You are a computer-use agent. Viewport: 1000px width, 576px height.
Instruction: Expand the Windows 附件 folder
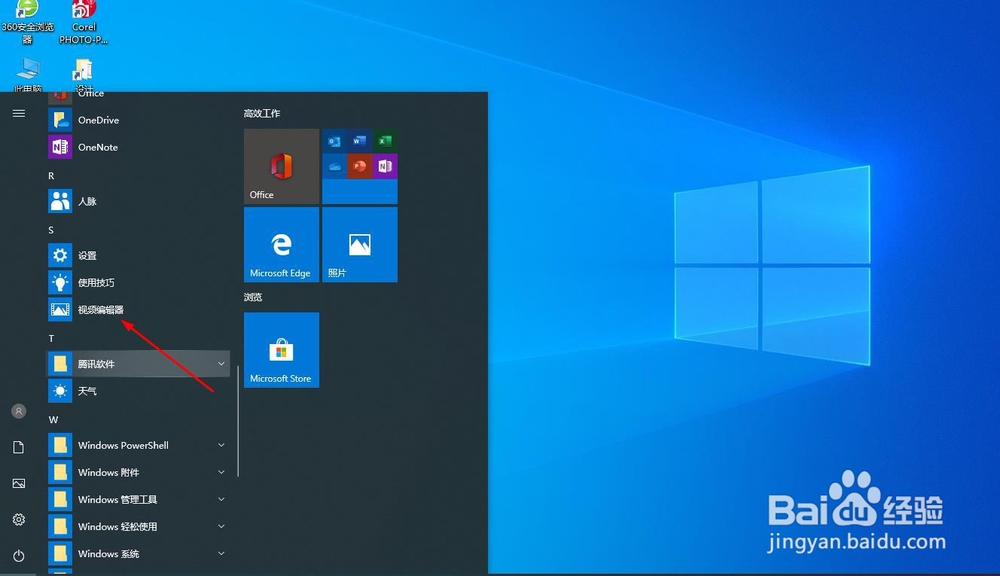(x=221, y=472)
